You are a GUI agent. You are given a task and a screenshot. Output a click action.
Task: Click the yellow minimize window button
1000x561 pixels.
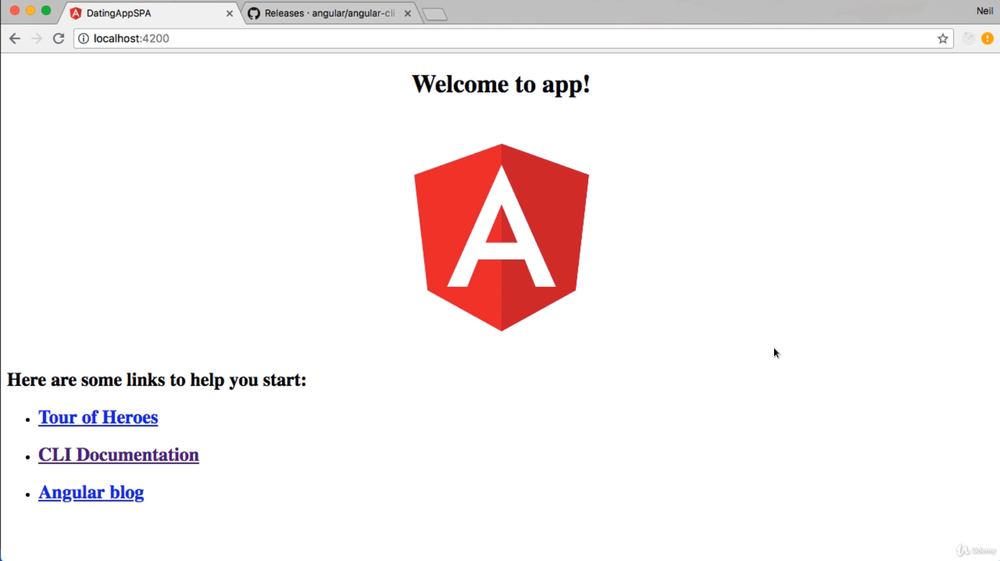(30, 10)
